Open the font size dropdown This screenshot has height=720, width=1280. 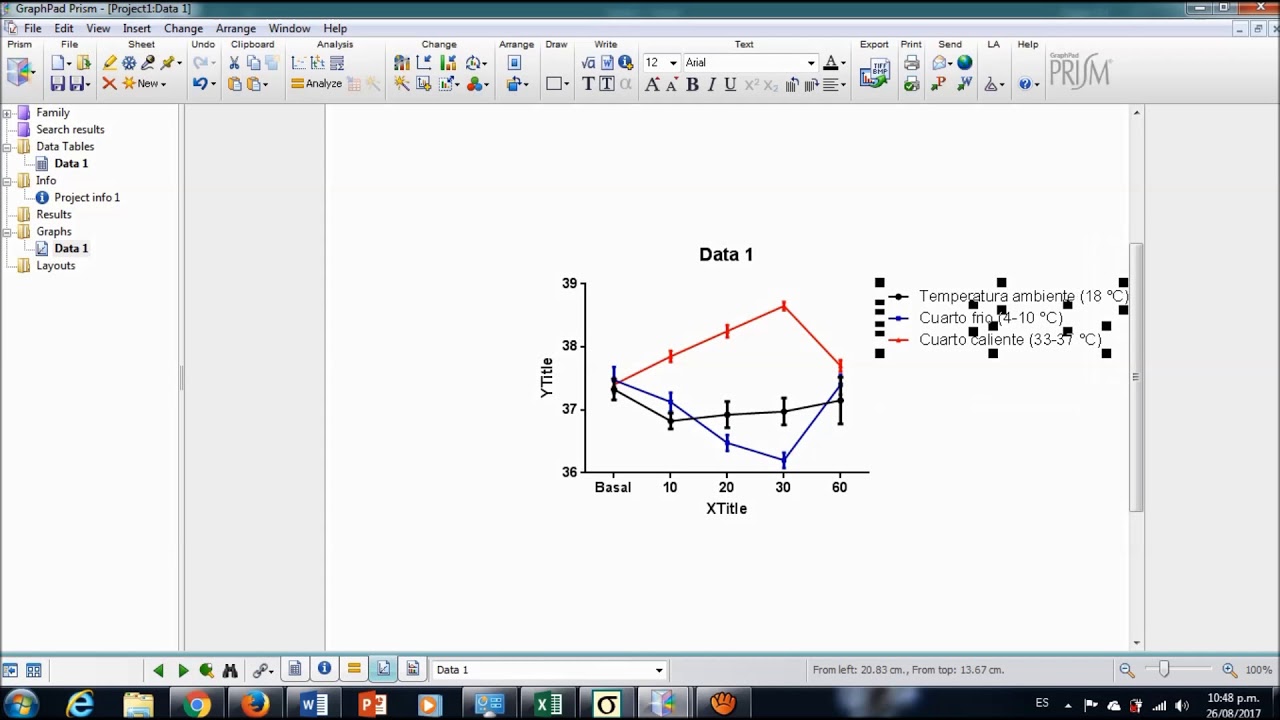[673, 63]
